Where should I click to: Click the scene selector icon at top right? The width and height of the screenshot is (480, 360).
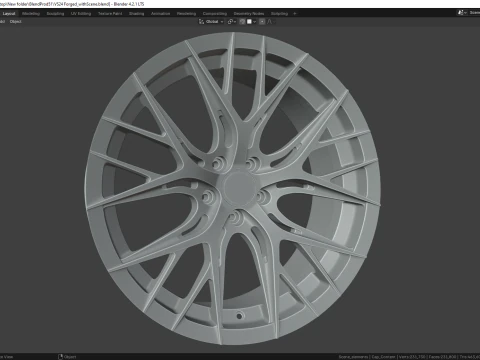[x=461, y=13]
